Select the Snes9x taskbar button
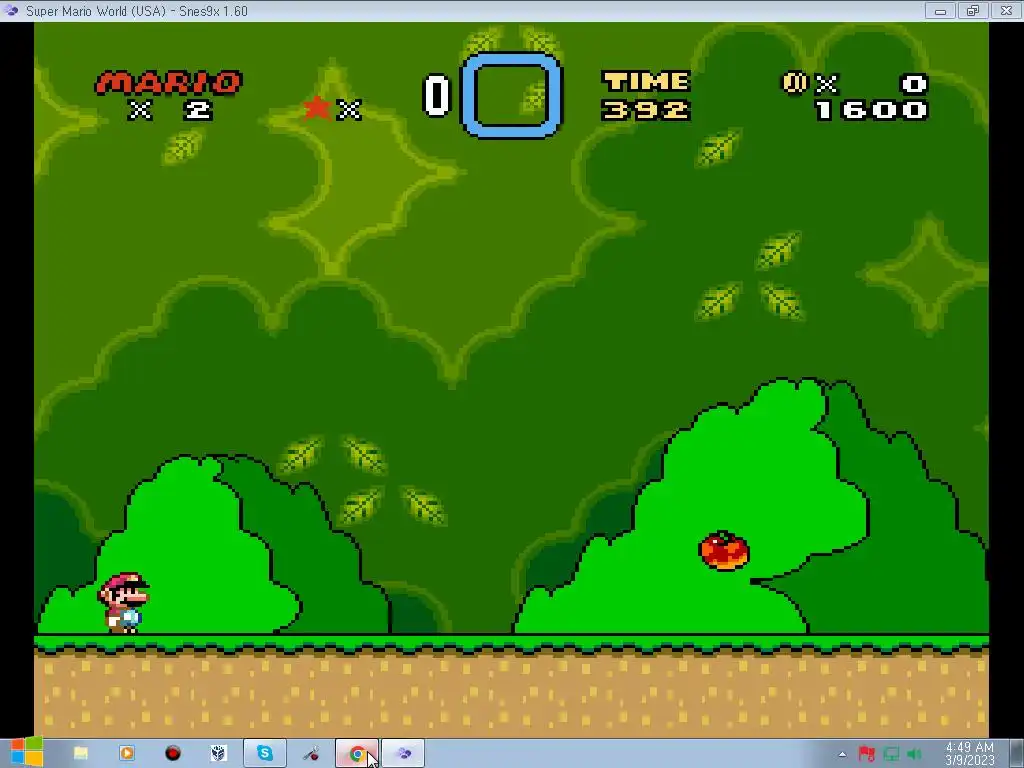The image size is (1024, 768). (x=403, y=754)
